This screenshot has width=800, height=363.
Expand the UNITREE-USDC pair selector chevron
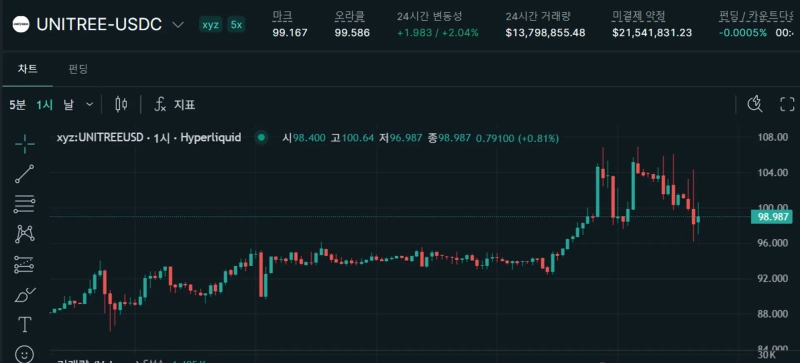(x=178, y=24)
